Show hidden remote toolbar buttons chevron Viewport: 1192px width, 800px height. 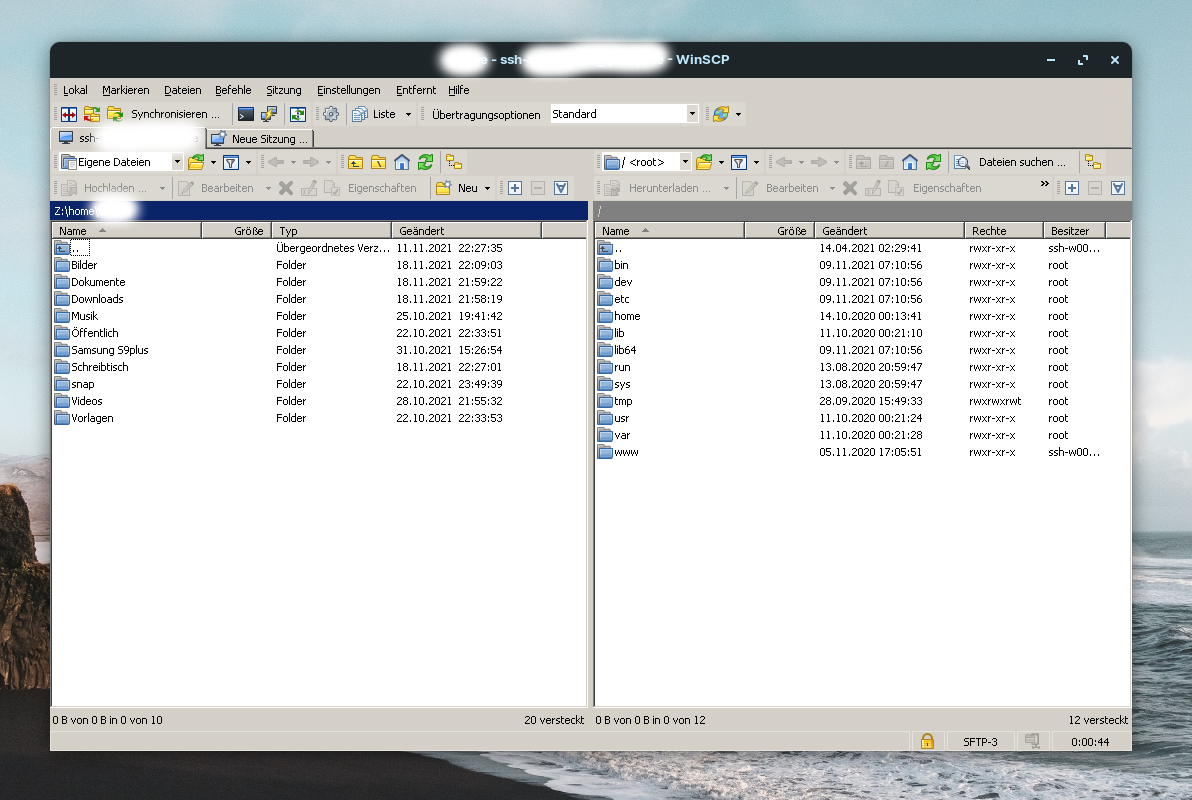coord(1045,184)
